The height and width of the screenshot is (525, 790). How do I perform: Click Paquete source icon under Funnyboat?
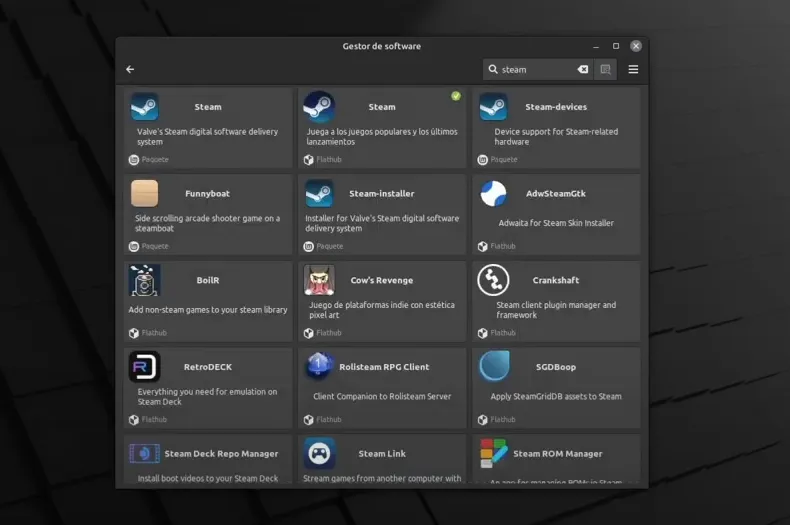coord(134,246)
